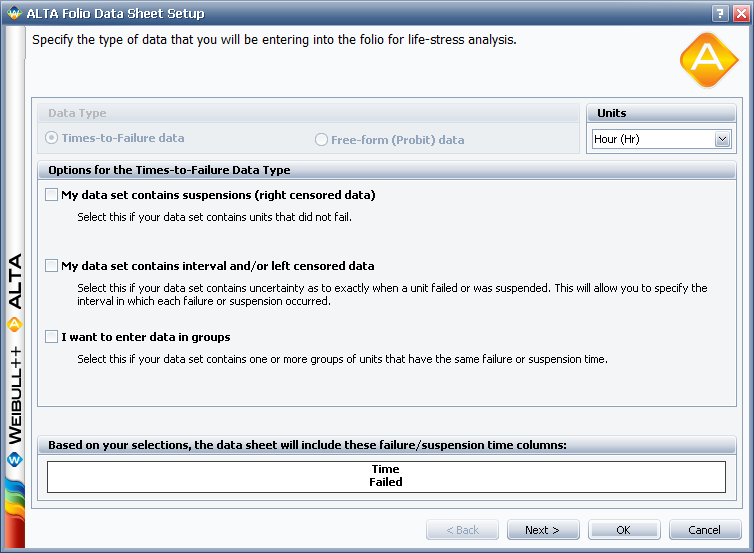Image resolution: width=754 pixels, height=553 pixels.
Task: Click the Weibull++ W icon in sidebar
Action: pos(13,460)
